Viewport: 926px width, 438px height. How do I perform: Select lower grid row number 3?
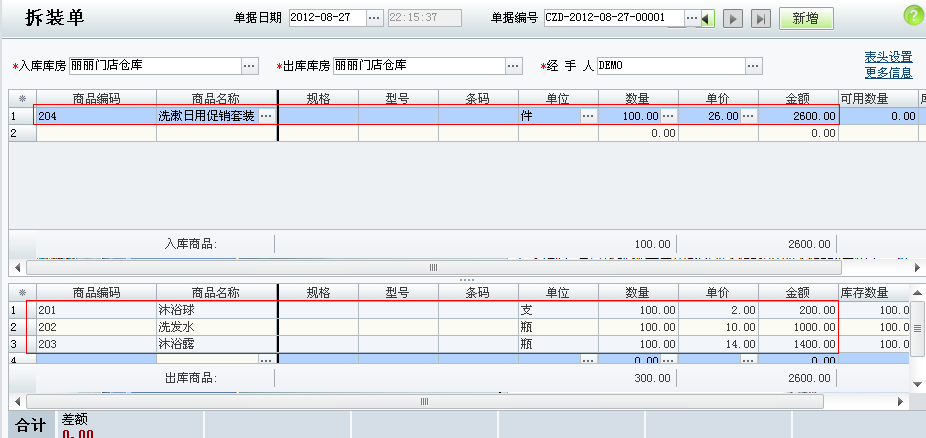tap(22, 344)
